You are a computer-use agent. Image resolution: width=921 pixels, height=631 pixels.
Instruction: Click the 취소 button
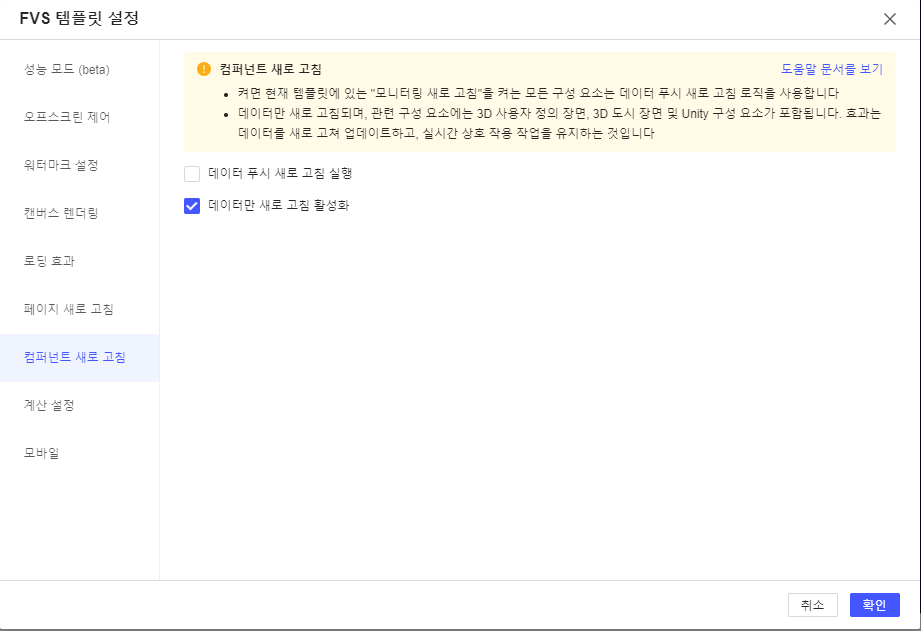point(812,605)
